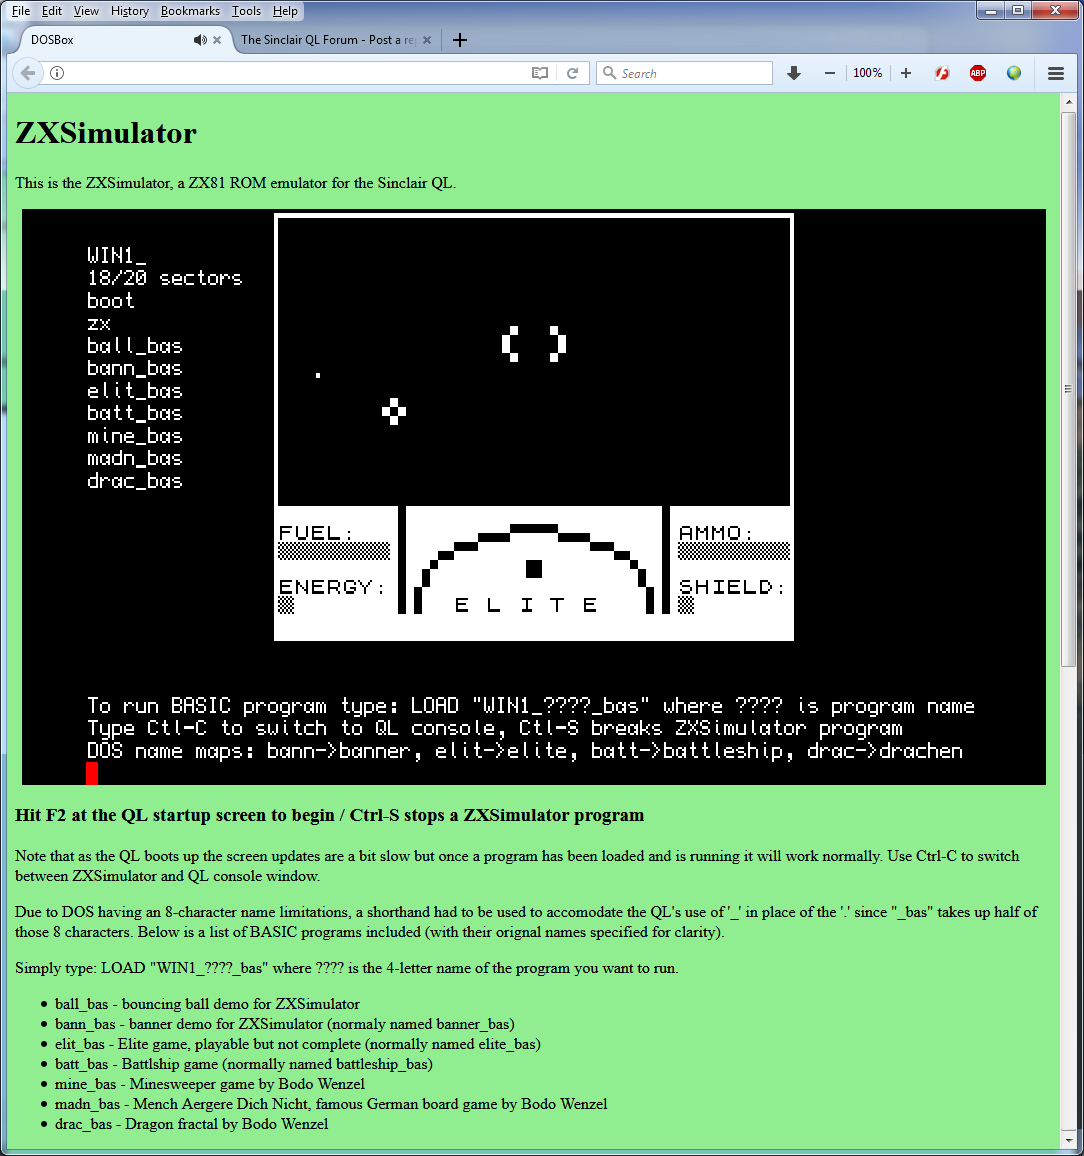The image size is (1084, 1156).
Task: Reset zoom via 100% indicator
Action: 867,73
